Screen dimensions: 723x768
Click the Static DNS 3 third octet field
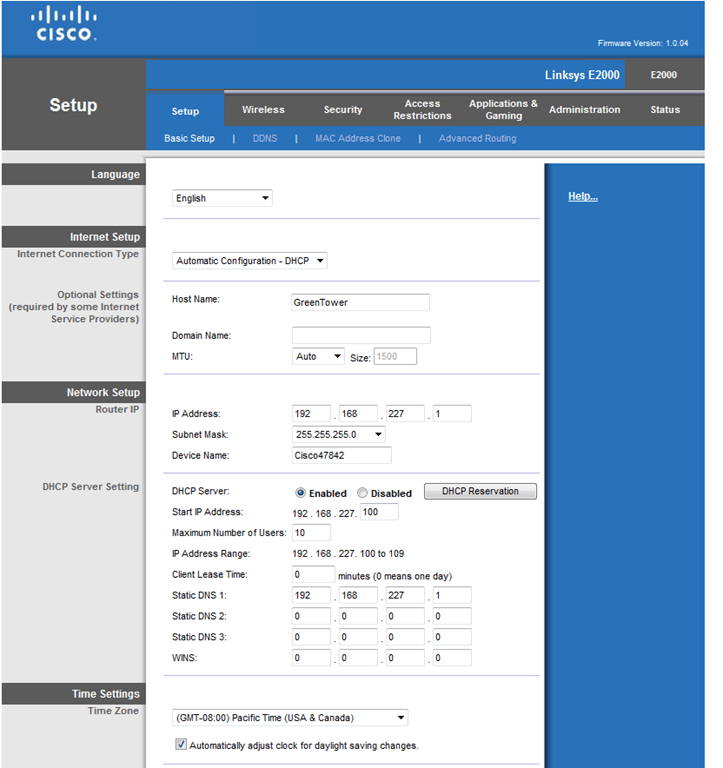(405, 637)
